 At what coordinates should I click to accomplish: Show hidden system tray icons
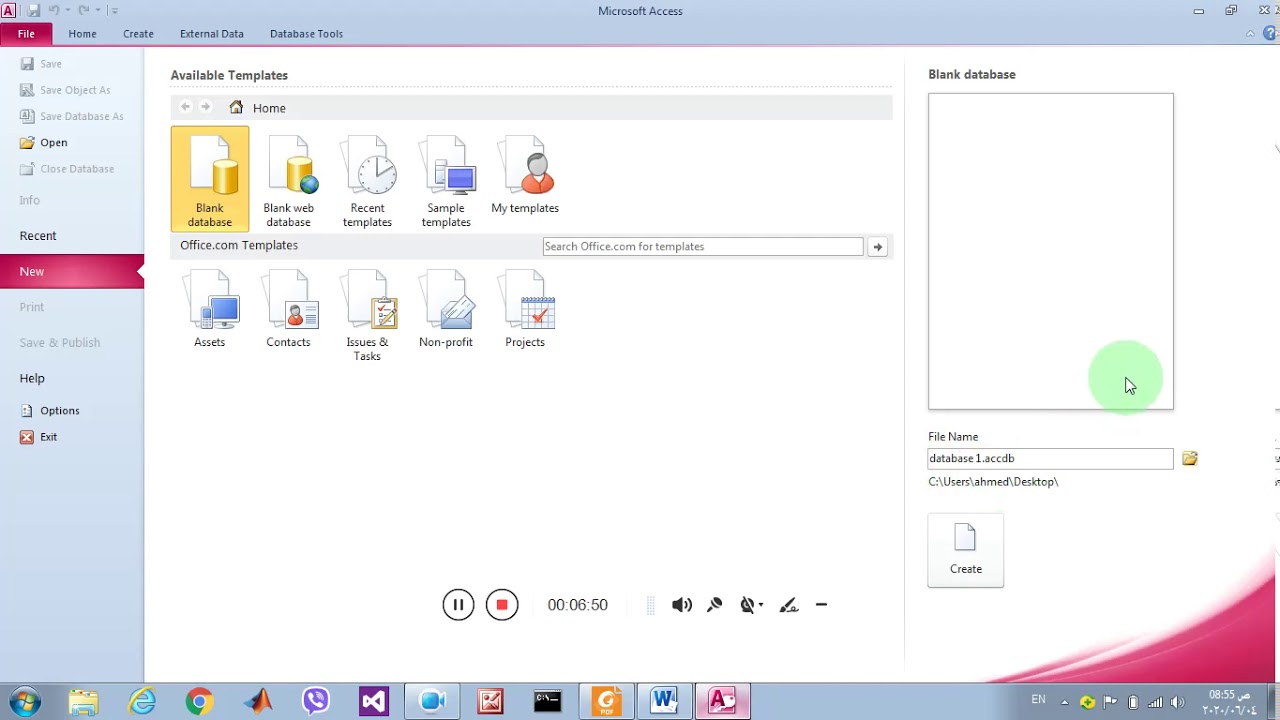[x=1064, y=701]
